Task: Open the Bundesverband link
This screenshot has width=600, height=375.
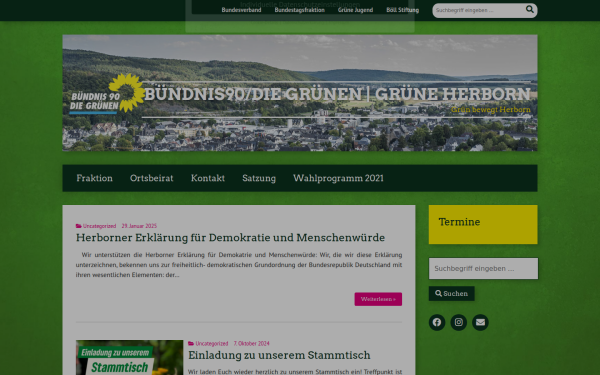Action: (241, 10)
